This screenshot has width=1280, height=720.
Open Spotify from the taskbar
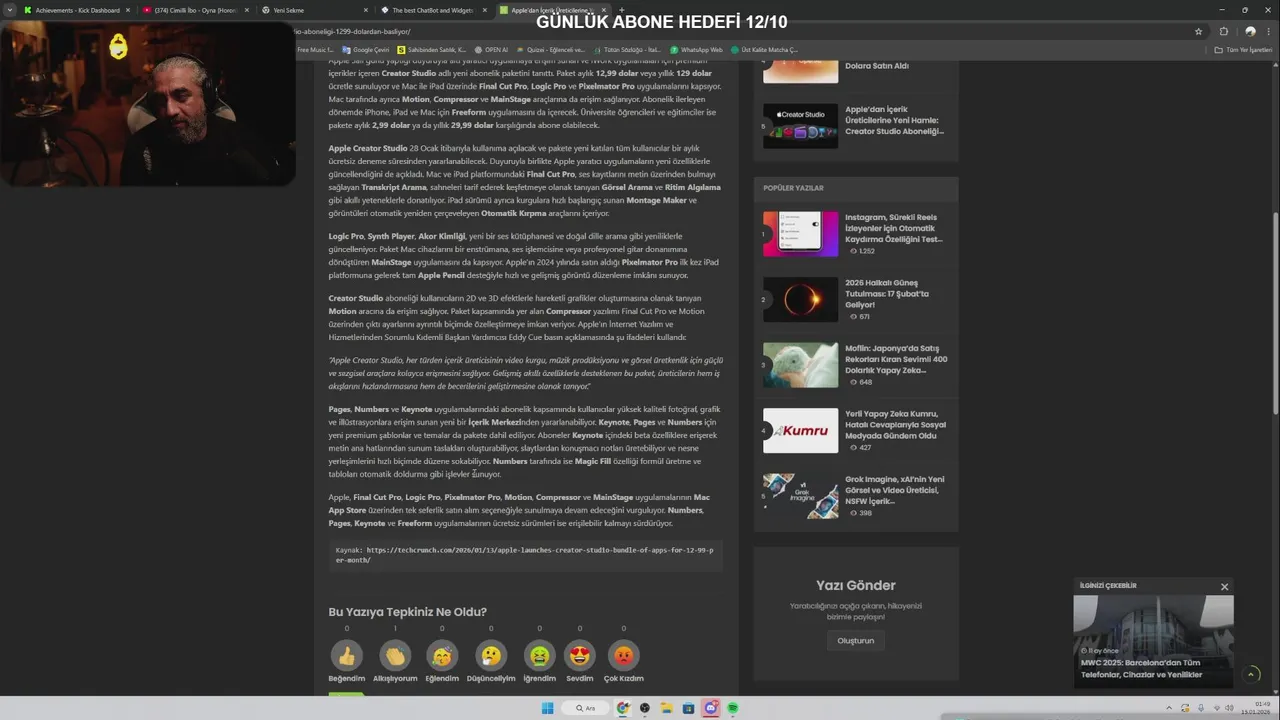(x=732, y=708)
